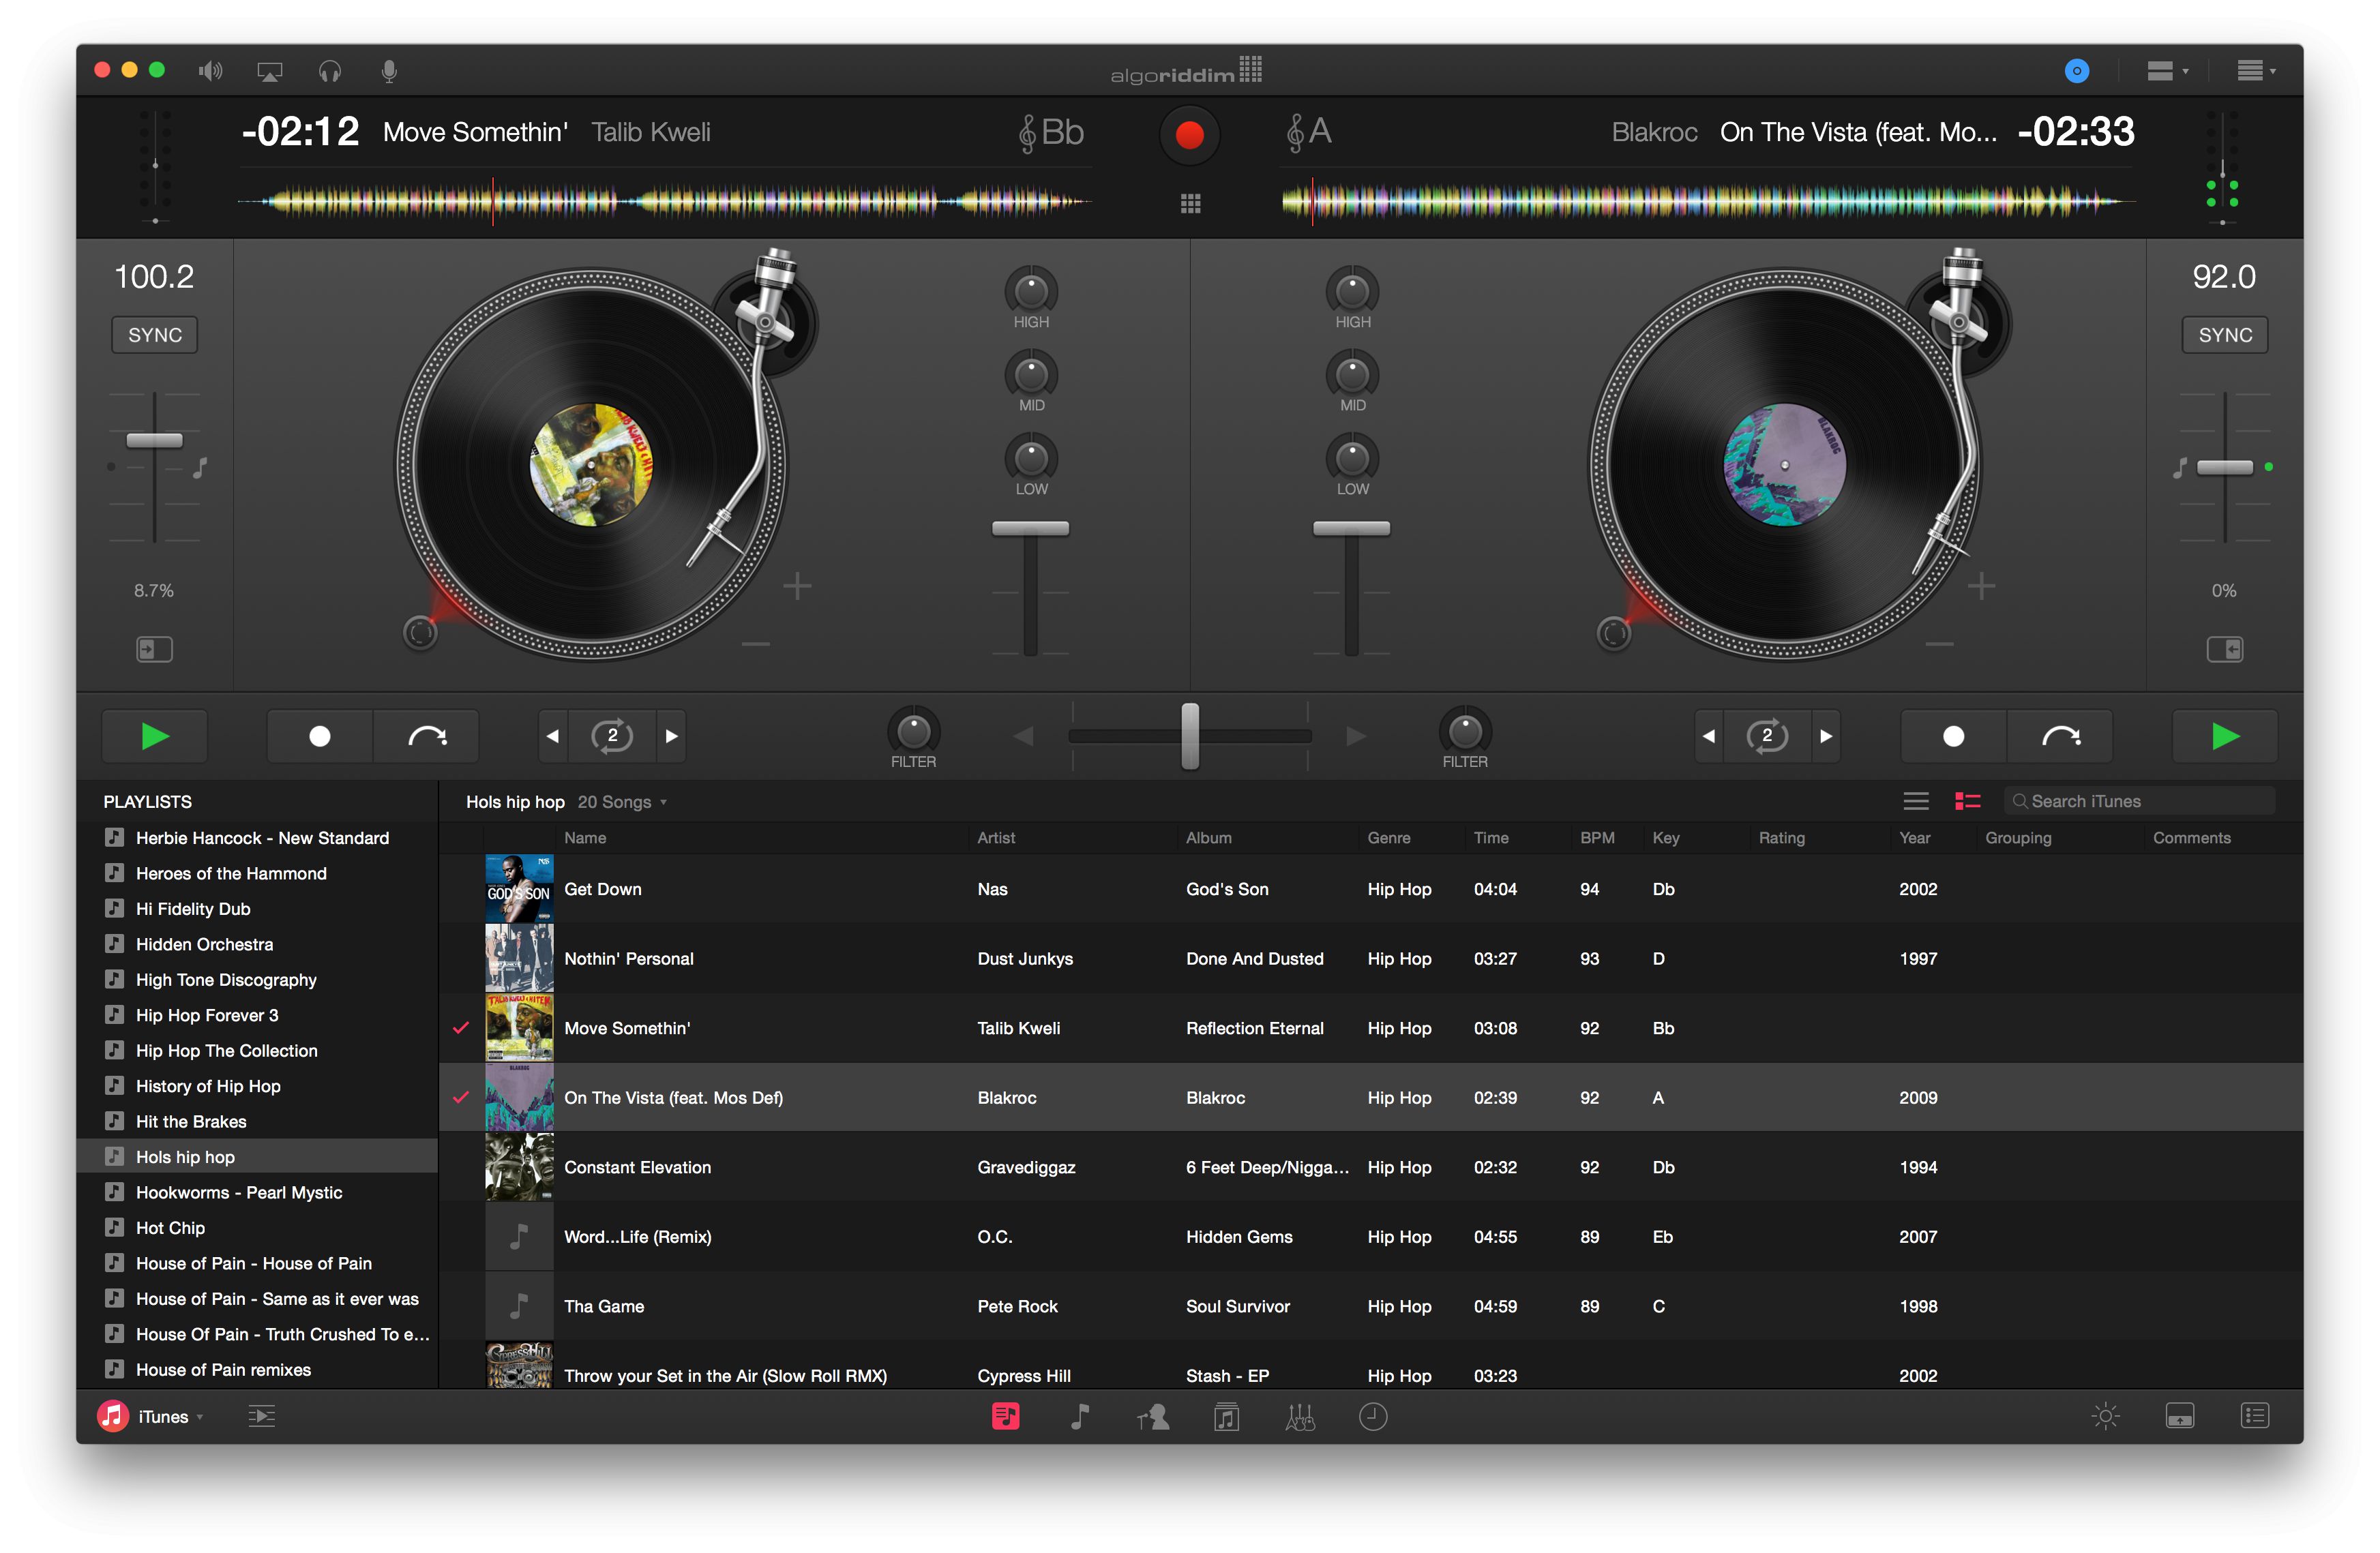This screenshot has height=1553, width=2380.
Task: Double the right deck loop length
Action: 1826,737
